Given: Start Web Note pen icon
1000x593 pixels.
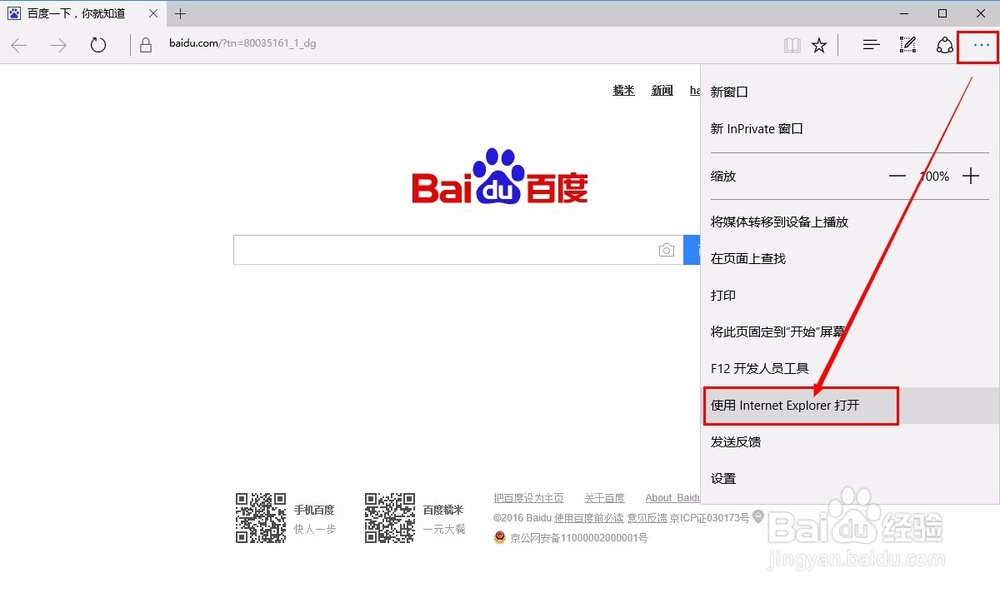Looking at the screenshot, I should click(x=908, y=45).
